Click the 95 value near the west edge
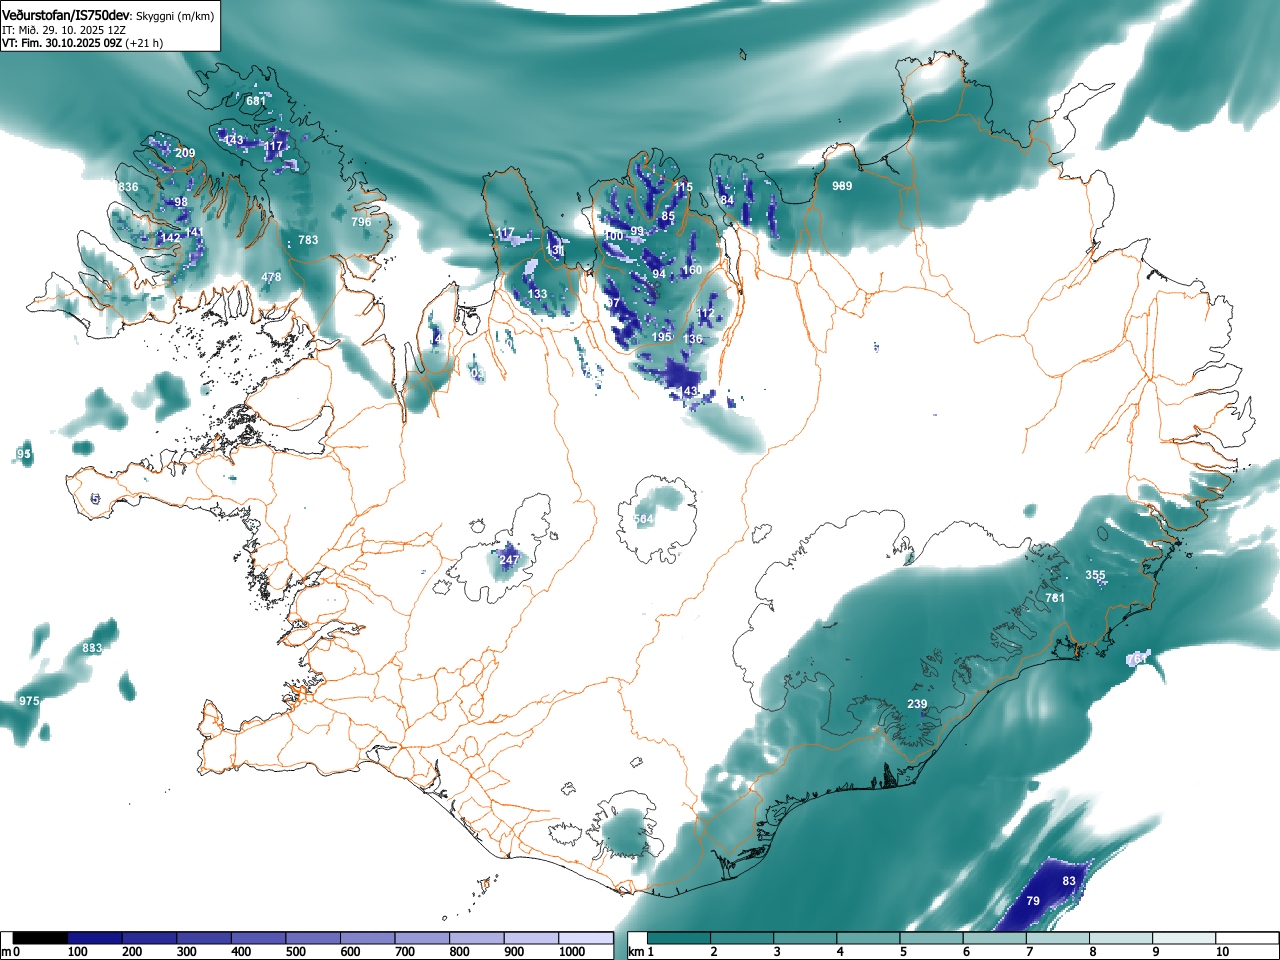 [x=24, y=454]
